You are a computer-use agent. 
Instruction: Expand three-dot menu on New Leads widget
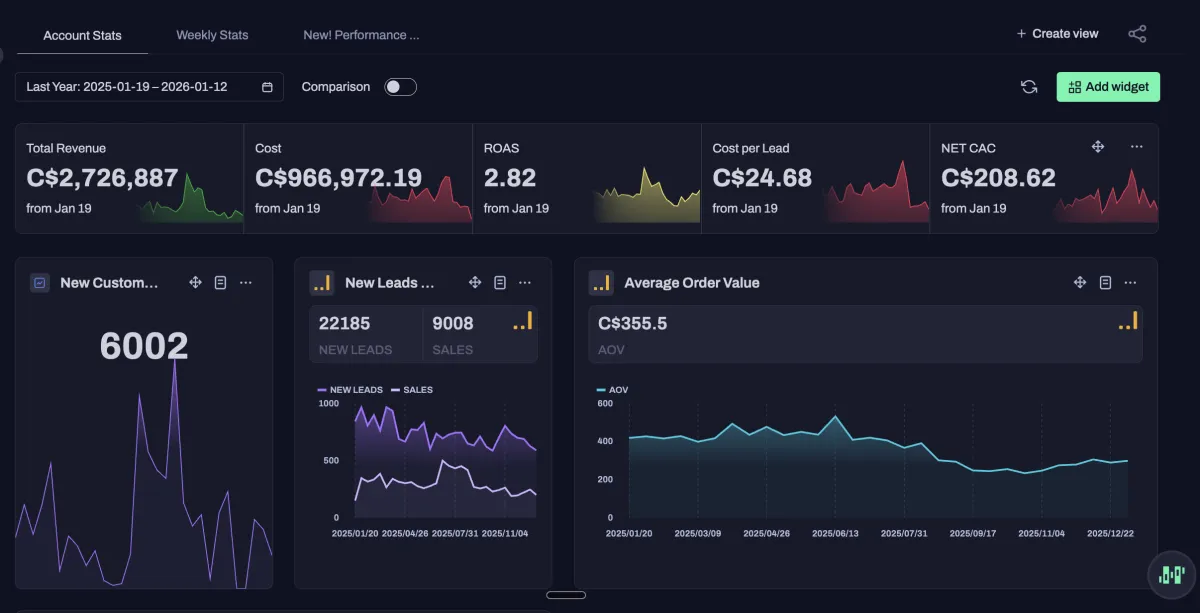click(525, 283)
